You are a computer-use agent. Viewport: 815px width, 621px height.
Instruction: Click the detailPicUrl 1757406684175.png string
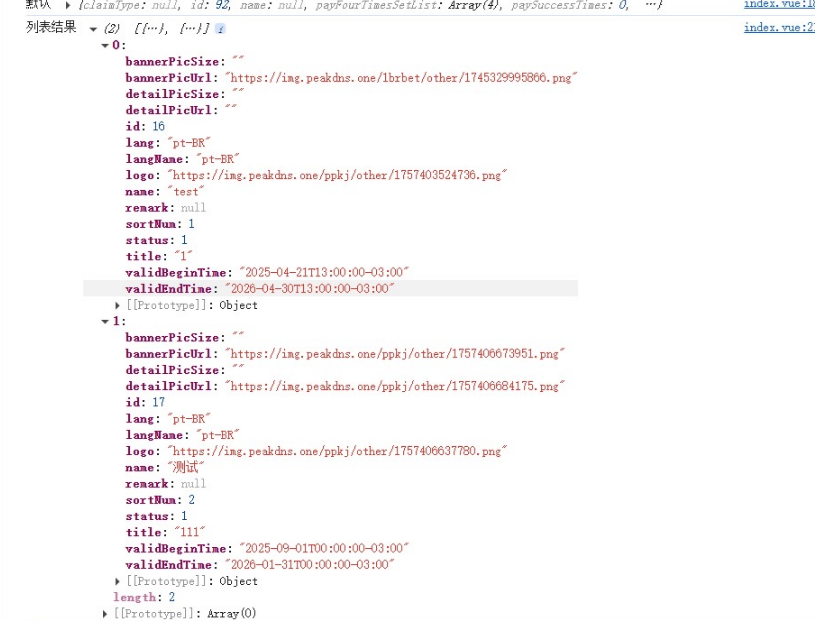point(395,386)
